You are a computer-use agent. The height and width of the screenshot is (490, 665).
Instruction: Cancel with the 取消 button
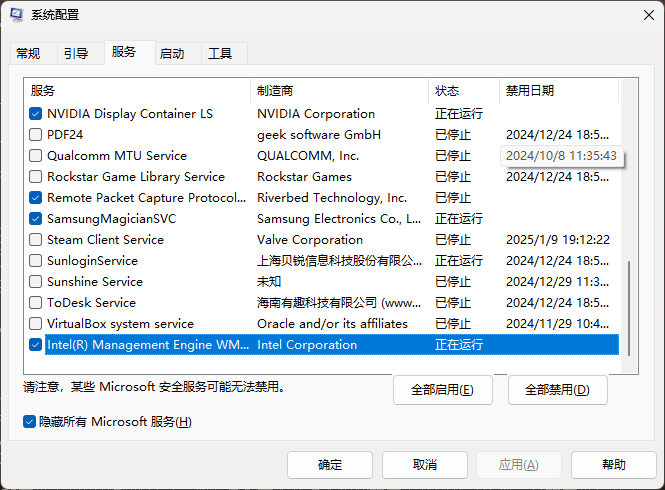425,465
